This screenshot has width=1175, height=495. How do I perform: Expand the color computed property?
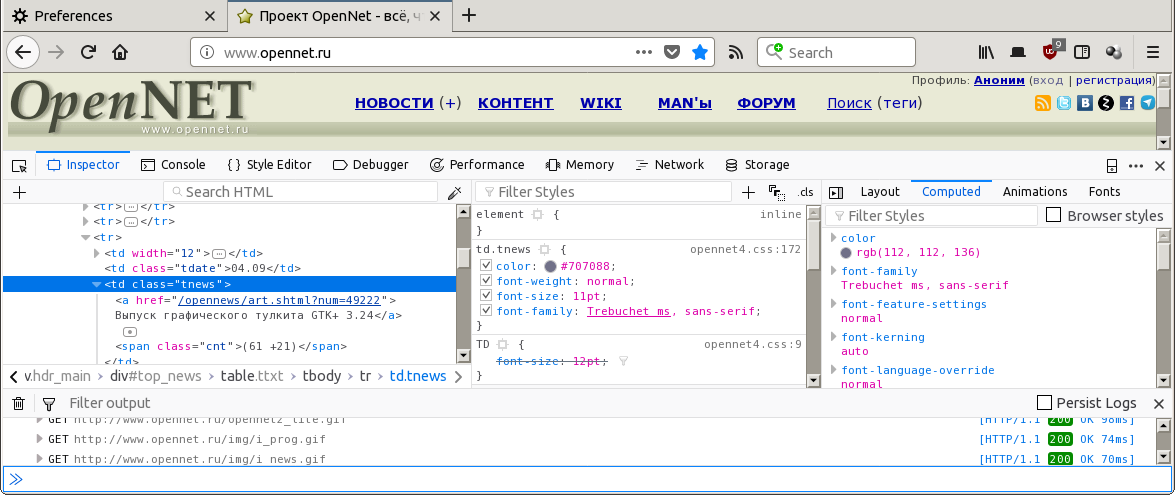point(833,238)
